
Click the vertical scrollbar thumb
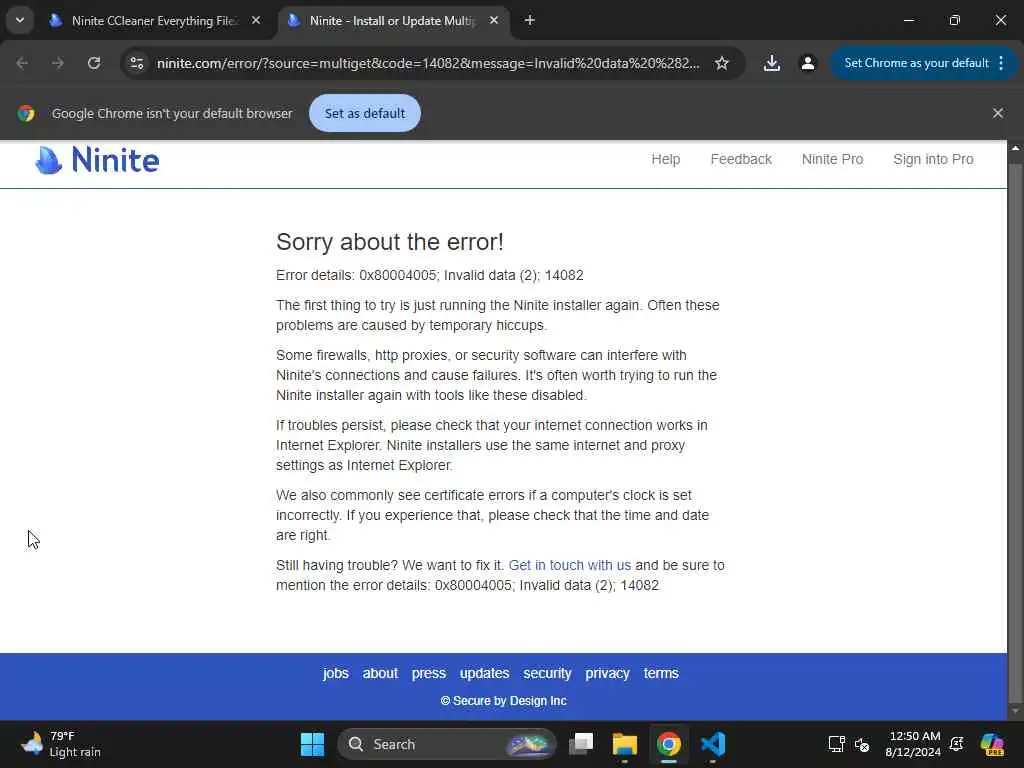1016,431
